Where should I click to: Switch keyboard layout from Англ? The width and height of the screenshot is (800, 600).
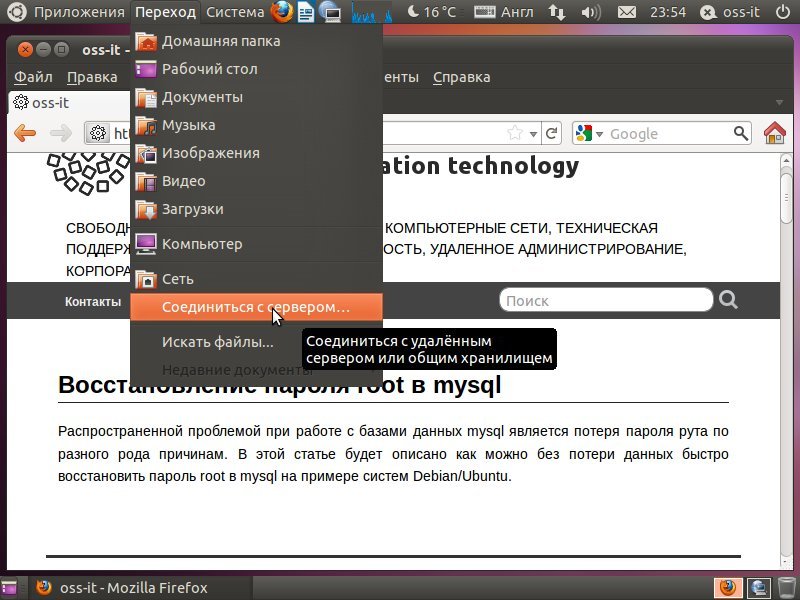point(500,11)
